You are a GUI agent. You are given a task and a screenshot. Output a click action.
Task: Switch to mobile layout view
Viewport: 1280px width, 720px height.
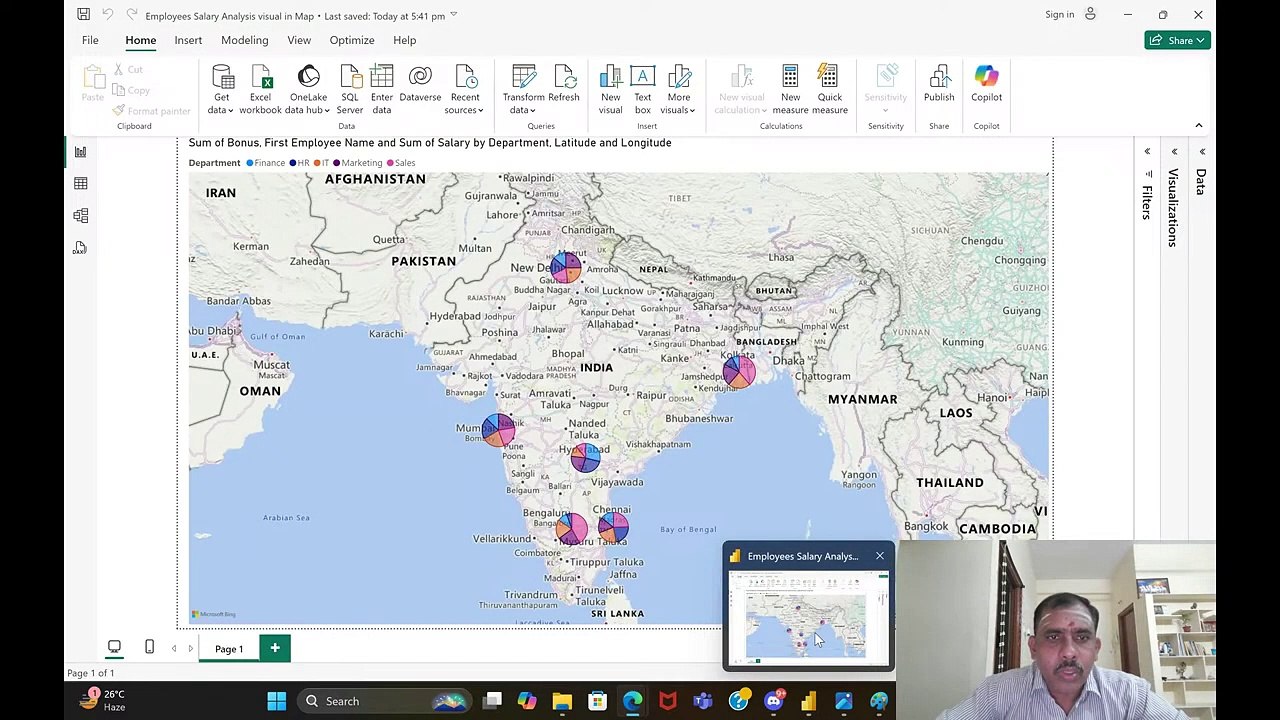(149, 647)
